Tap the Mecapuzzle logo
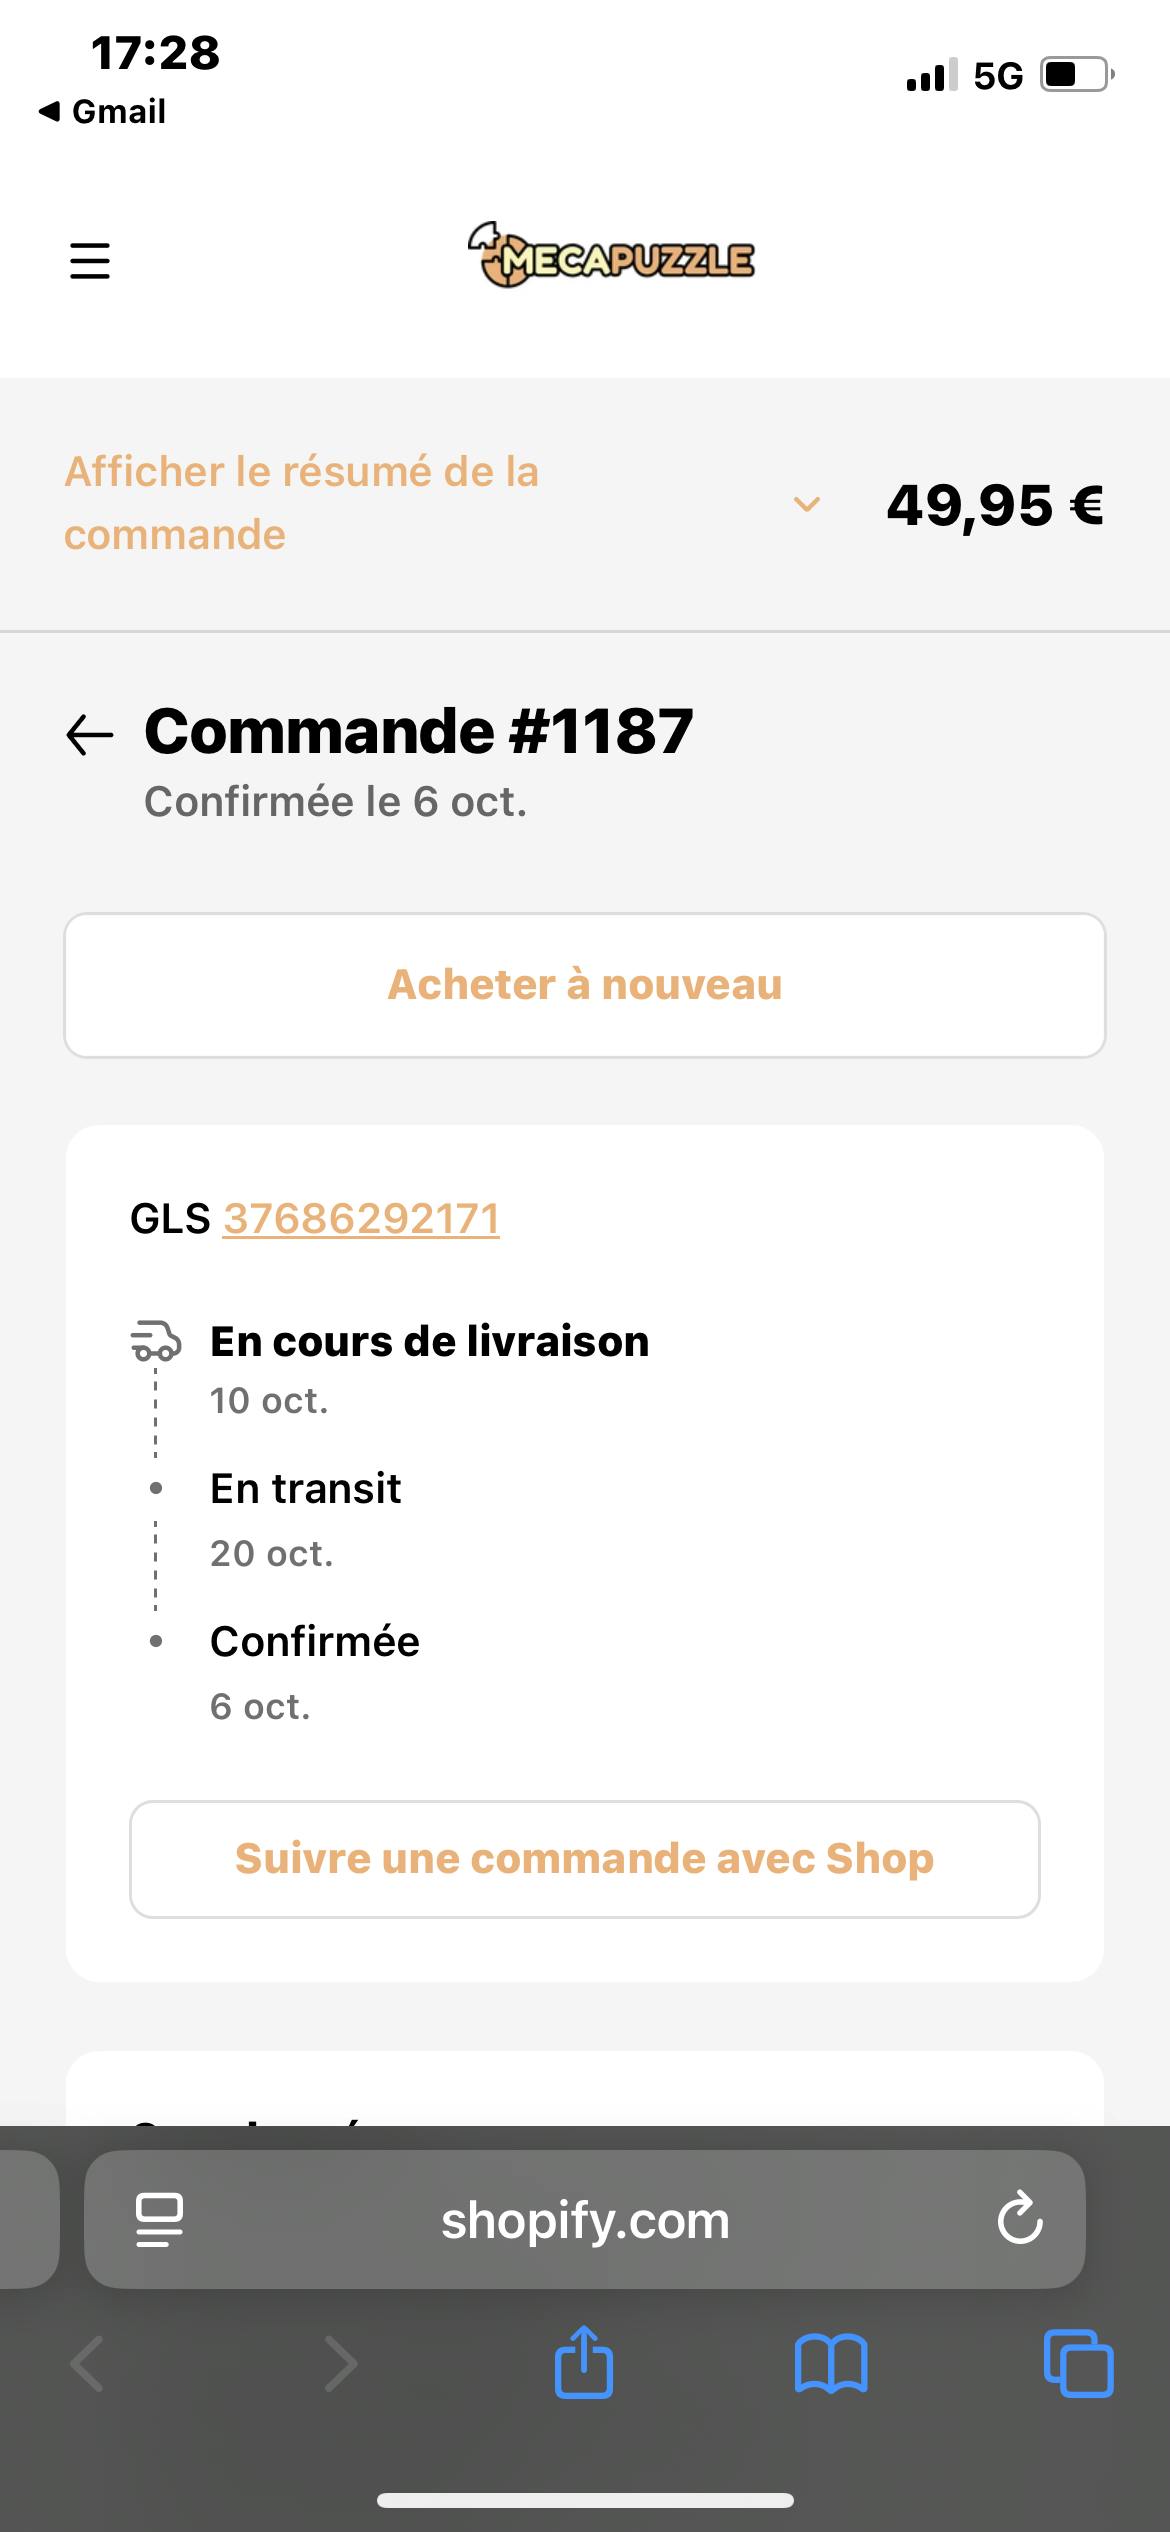This screenshot has height=2532, width=1170. pos(611,257)
